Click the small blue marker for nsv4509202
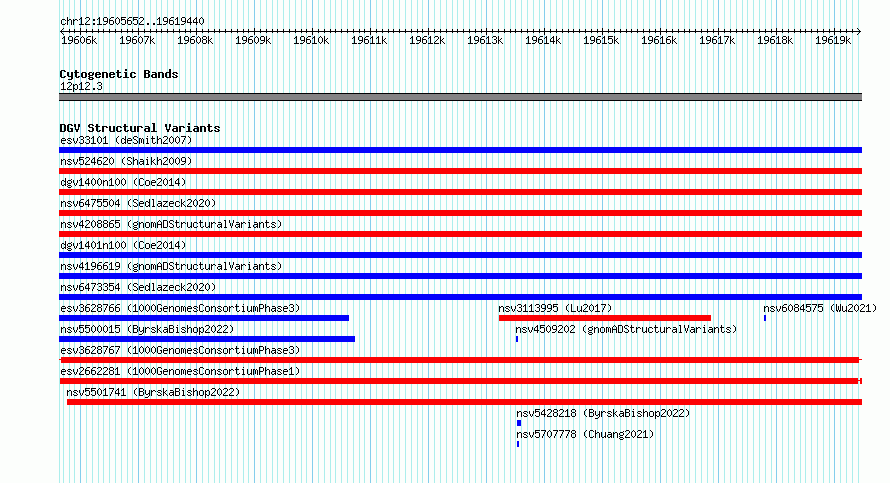 517,339
